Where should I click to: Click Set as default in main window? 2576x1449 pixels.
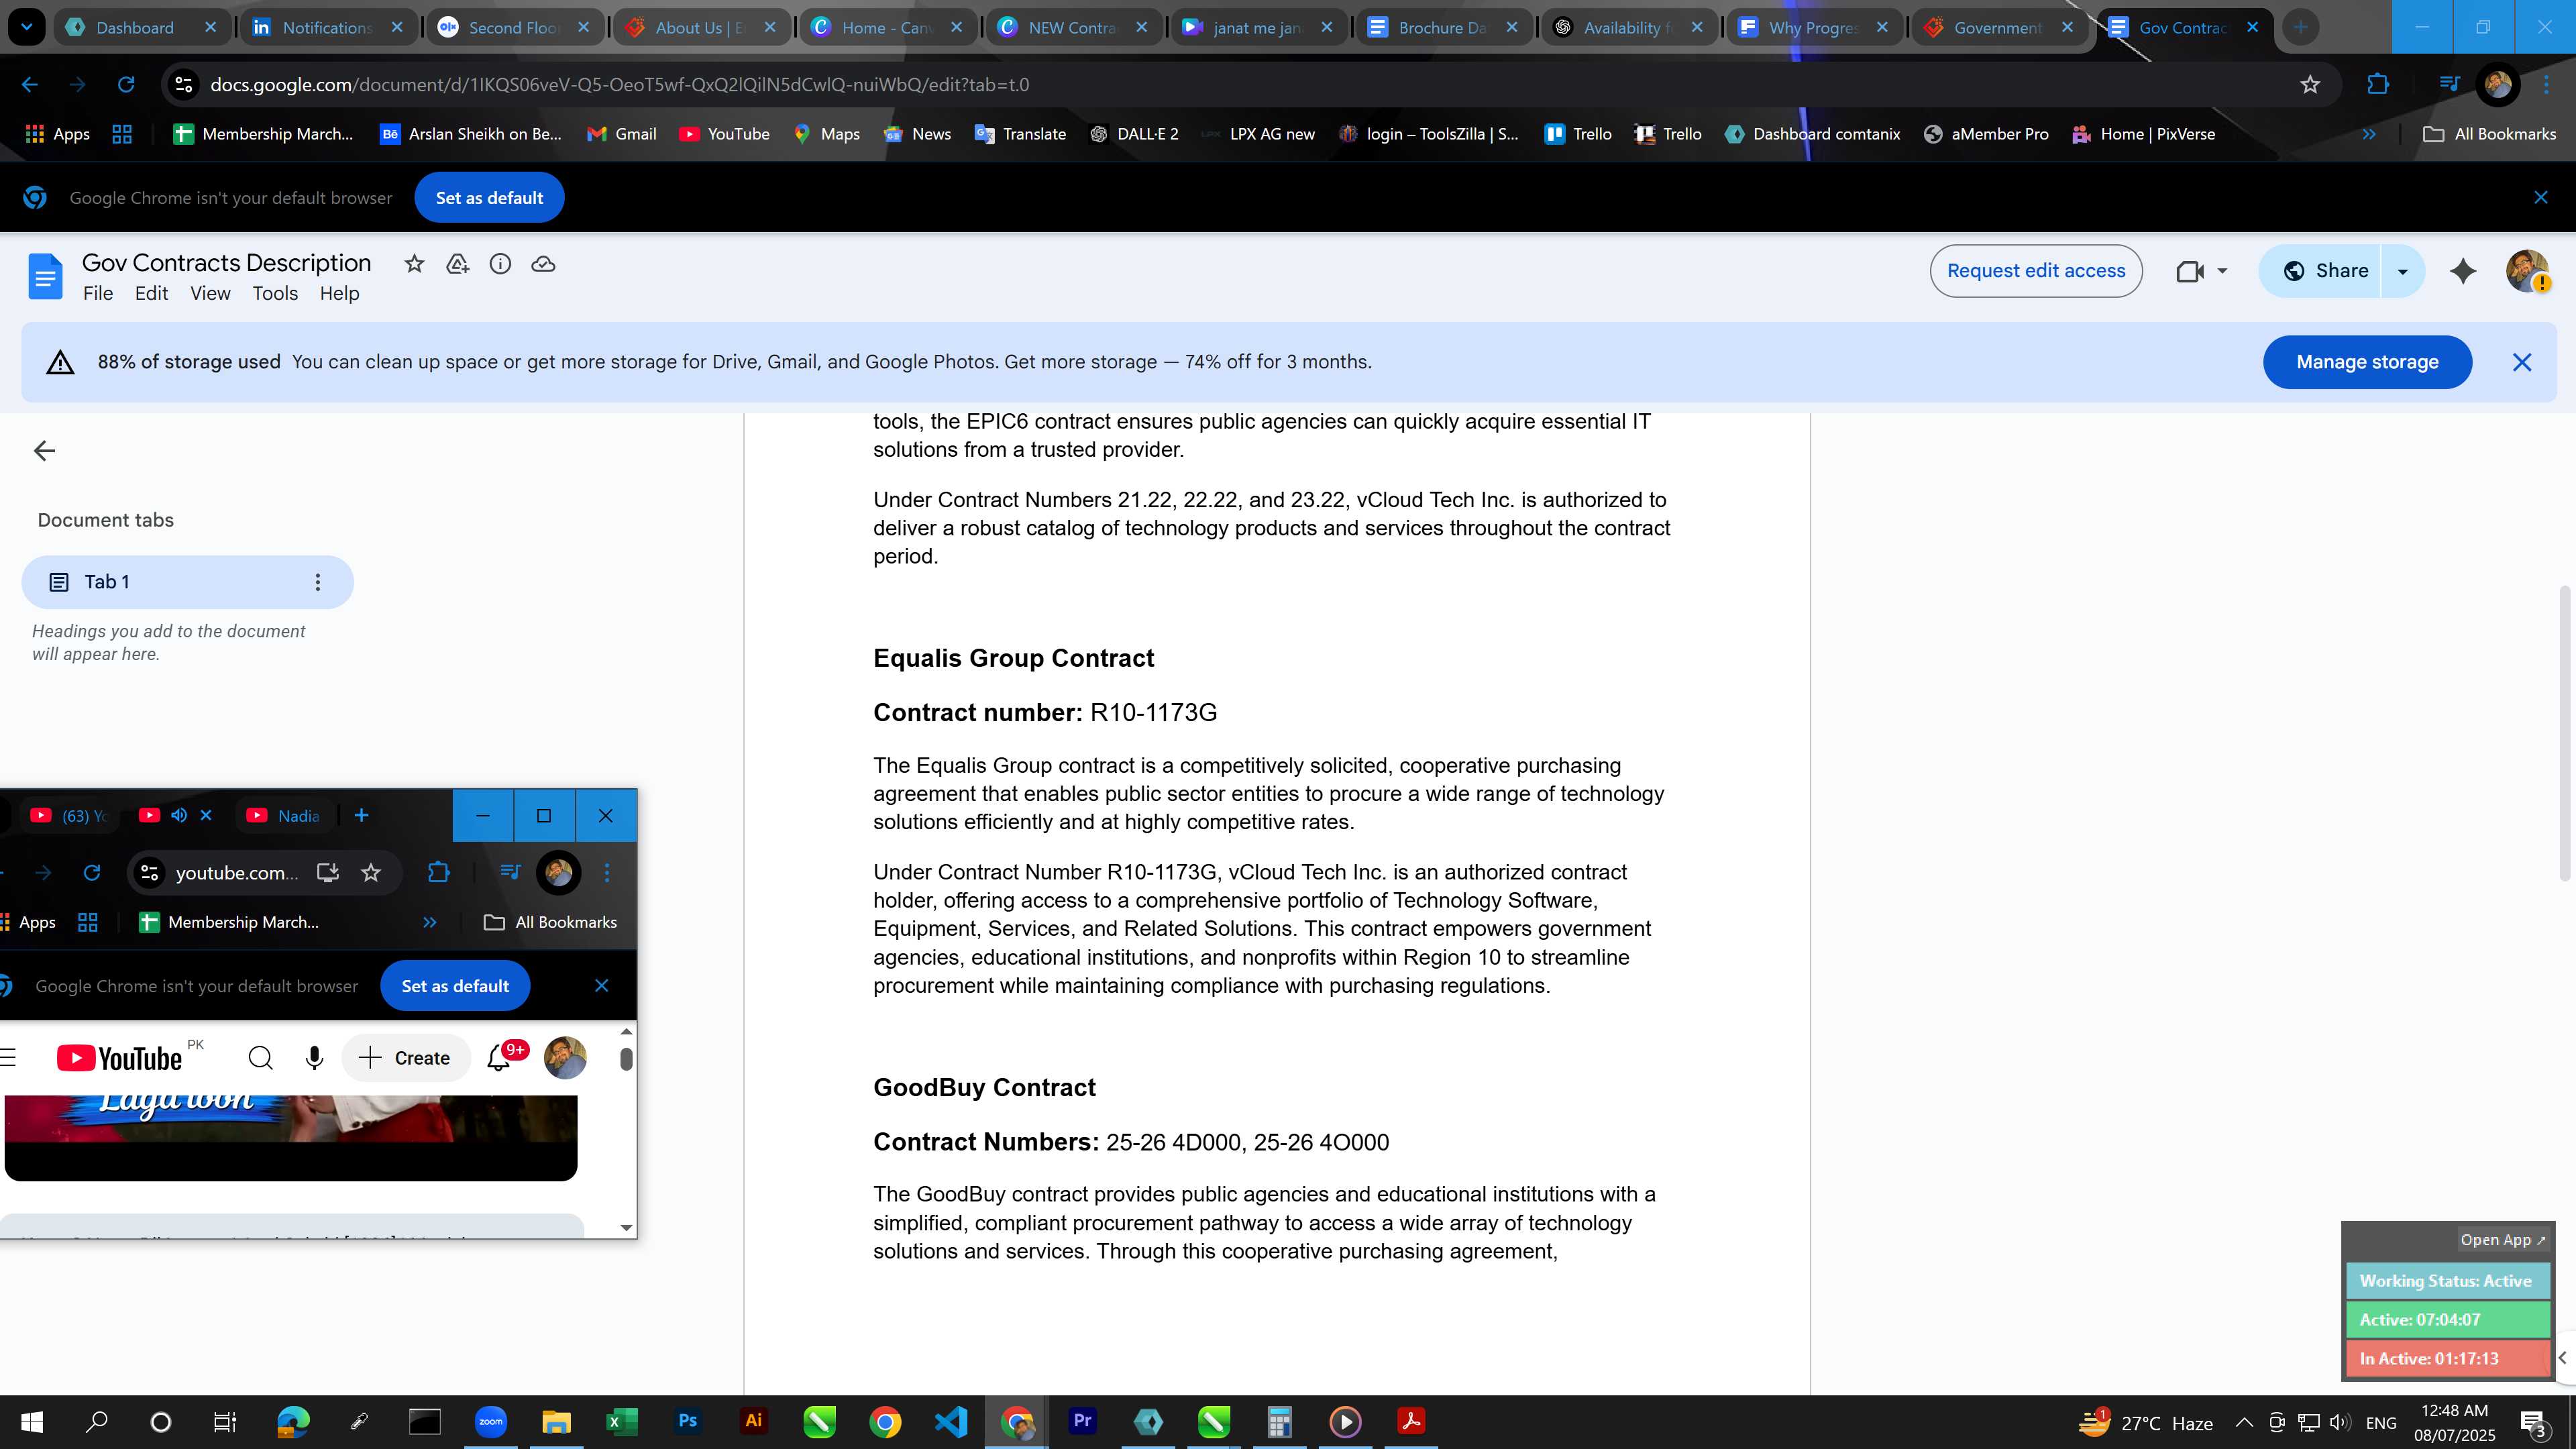click(489, 198)
